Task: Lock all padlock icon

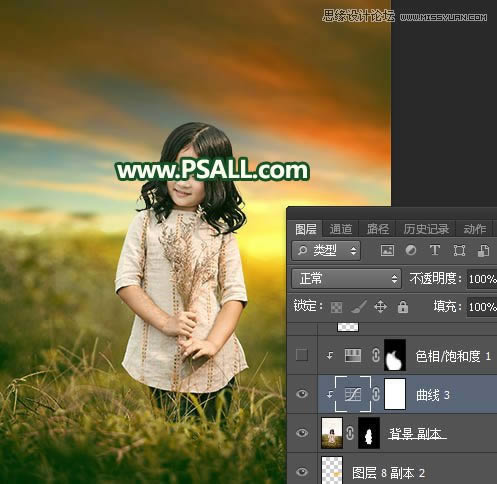Action: (403, 307)
